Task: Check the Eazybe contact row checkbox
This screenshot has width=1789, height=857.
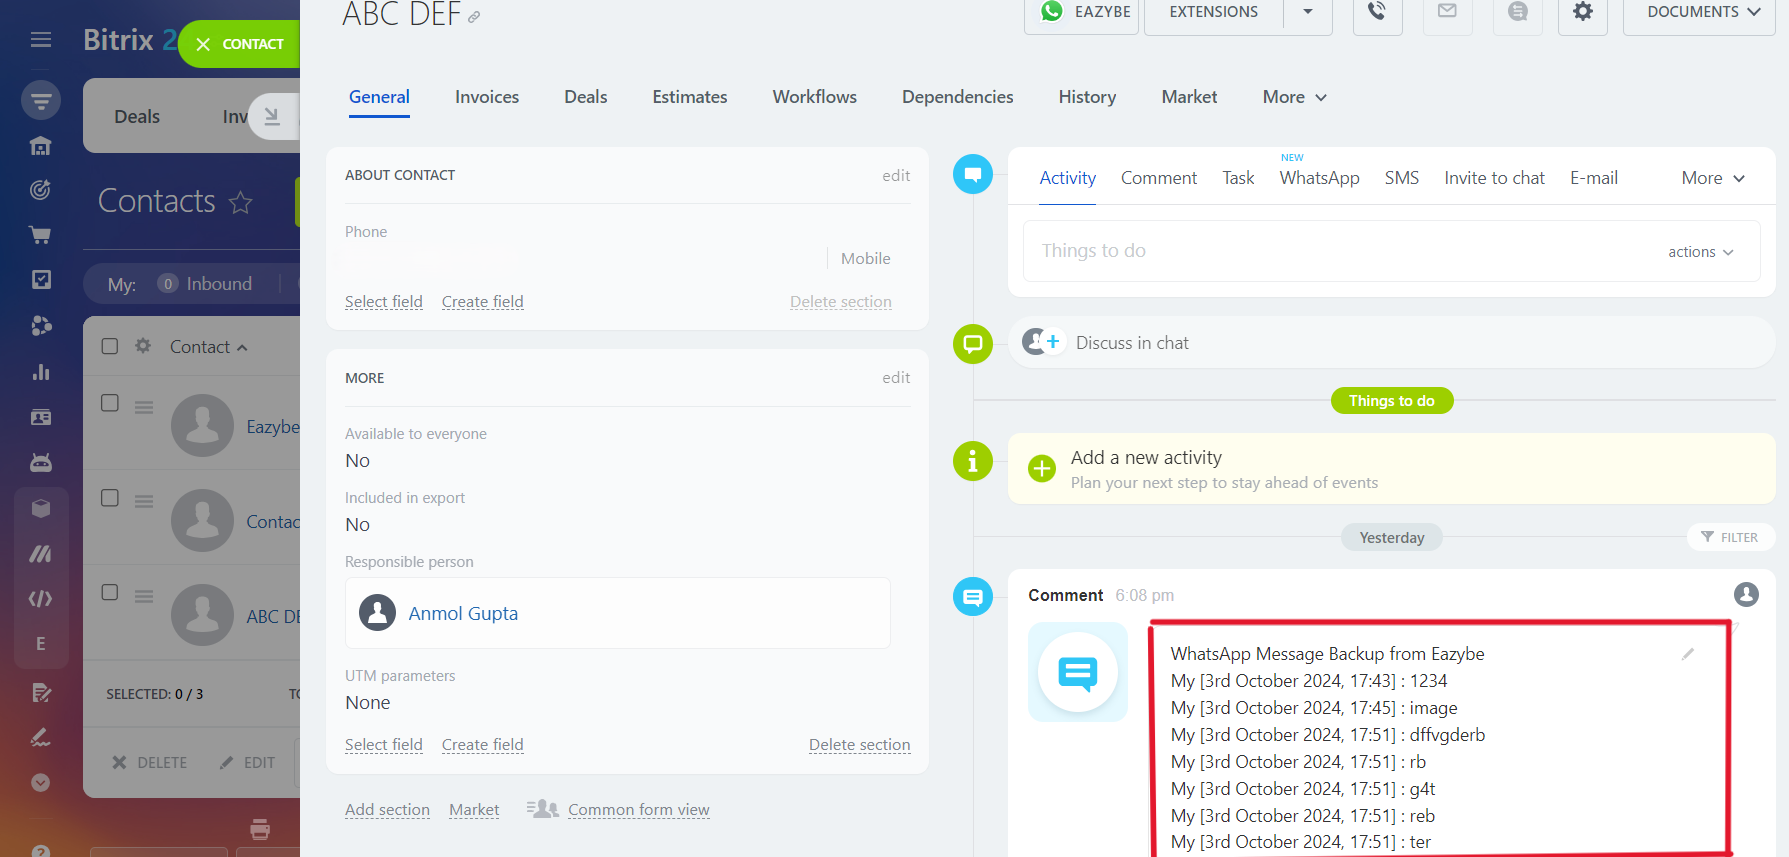Action: [110, 403]
